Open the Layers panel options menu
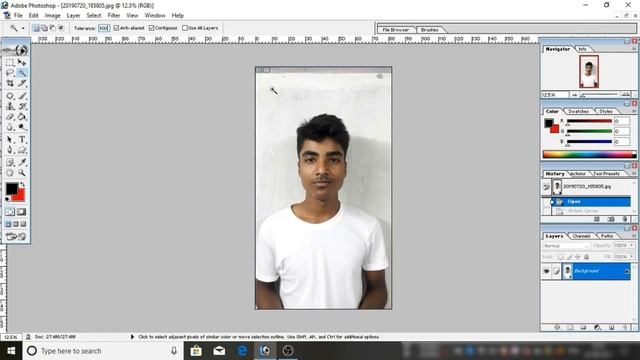 point(634,236)
